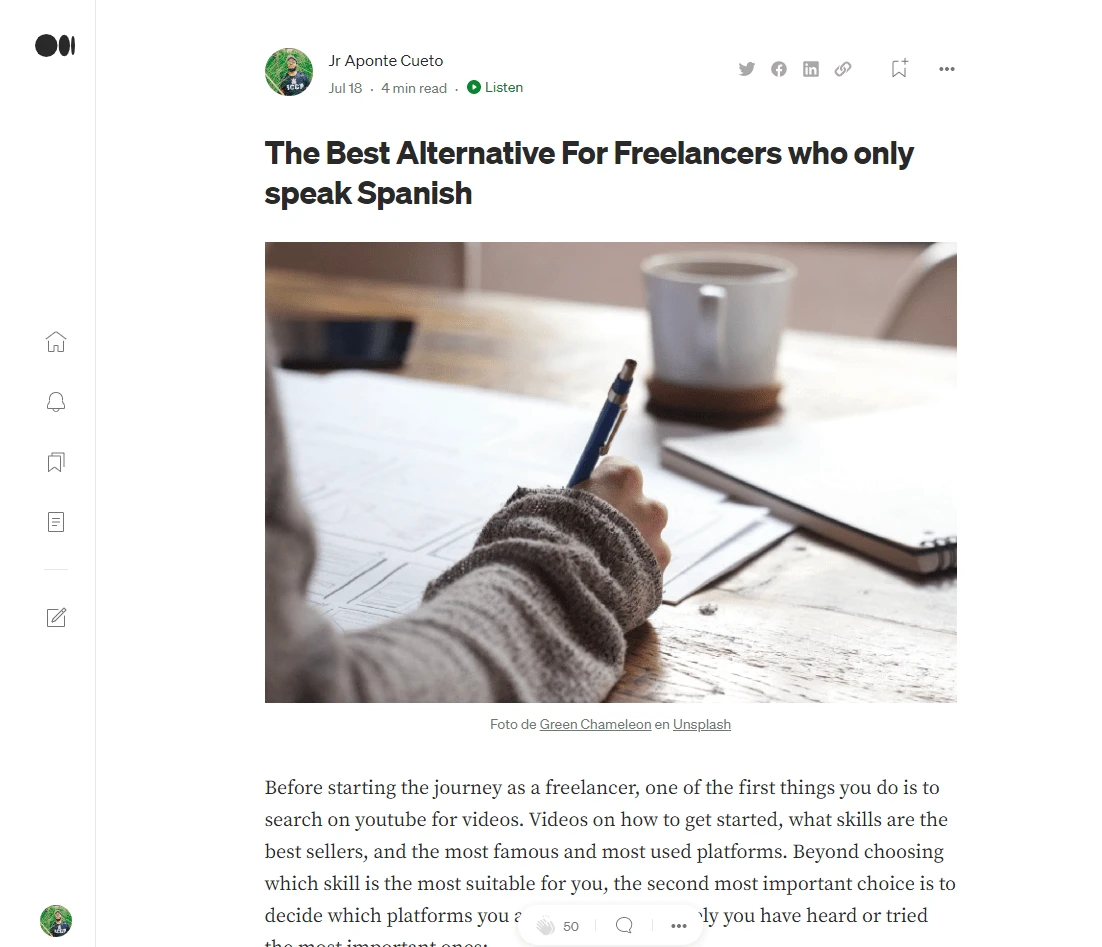Open ellipsis menu on floating clap bar
Image resolution: width=1102 pixels, height=947 pixels.
678,926
